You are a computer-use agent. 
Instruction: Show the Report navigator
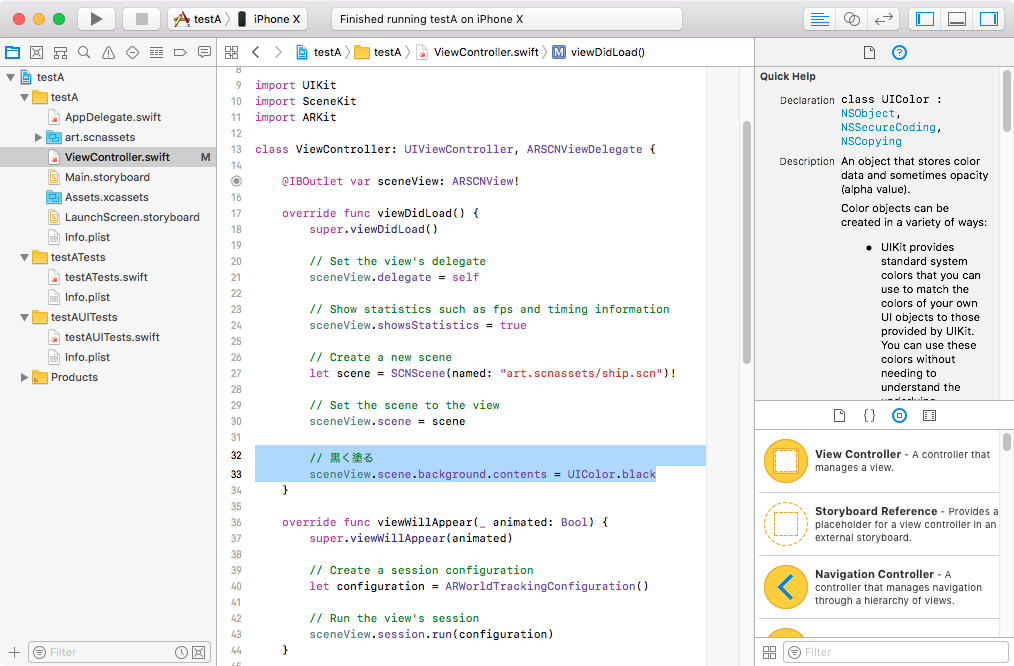(204, 52)
